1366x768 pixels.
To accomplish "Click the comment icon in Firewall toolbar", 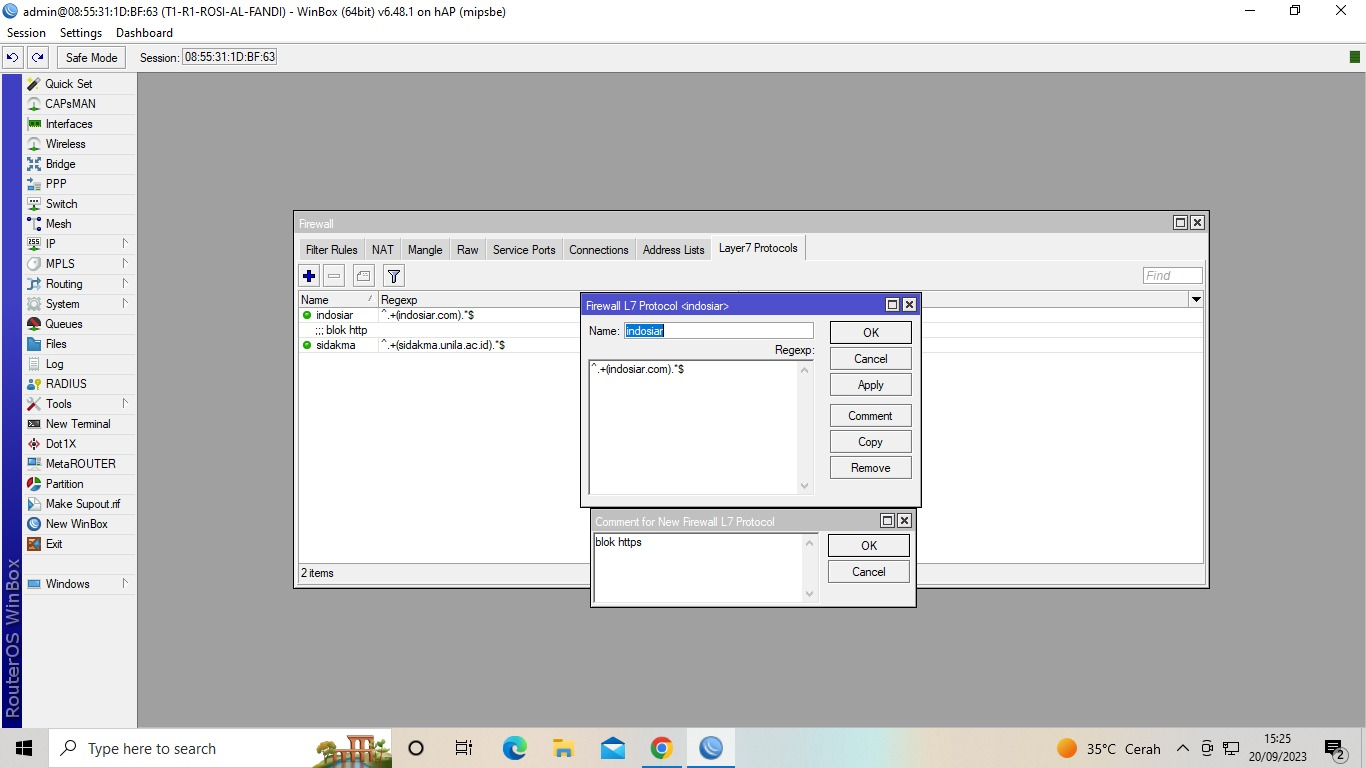I will [363, 276].
